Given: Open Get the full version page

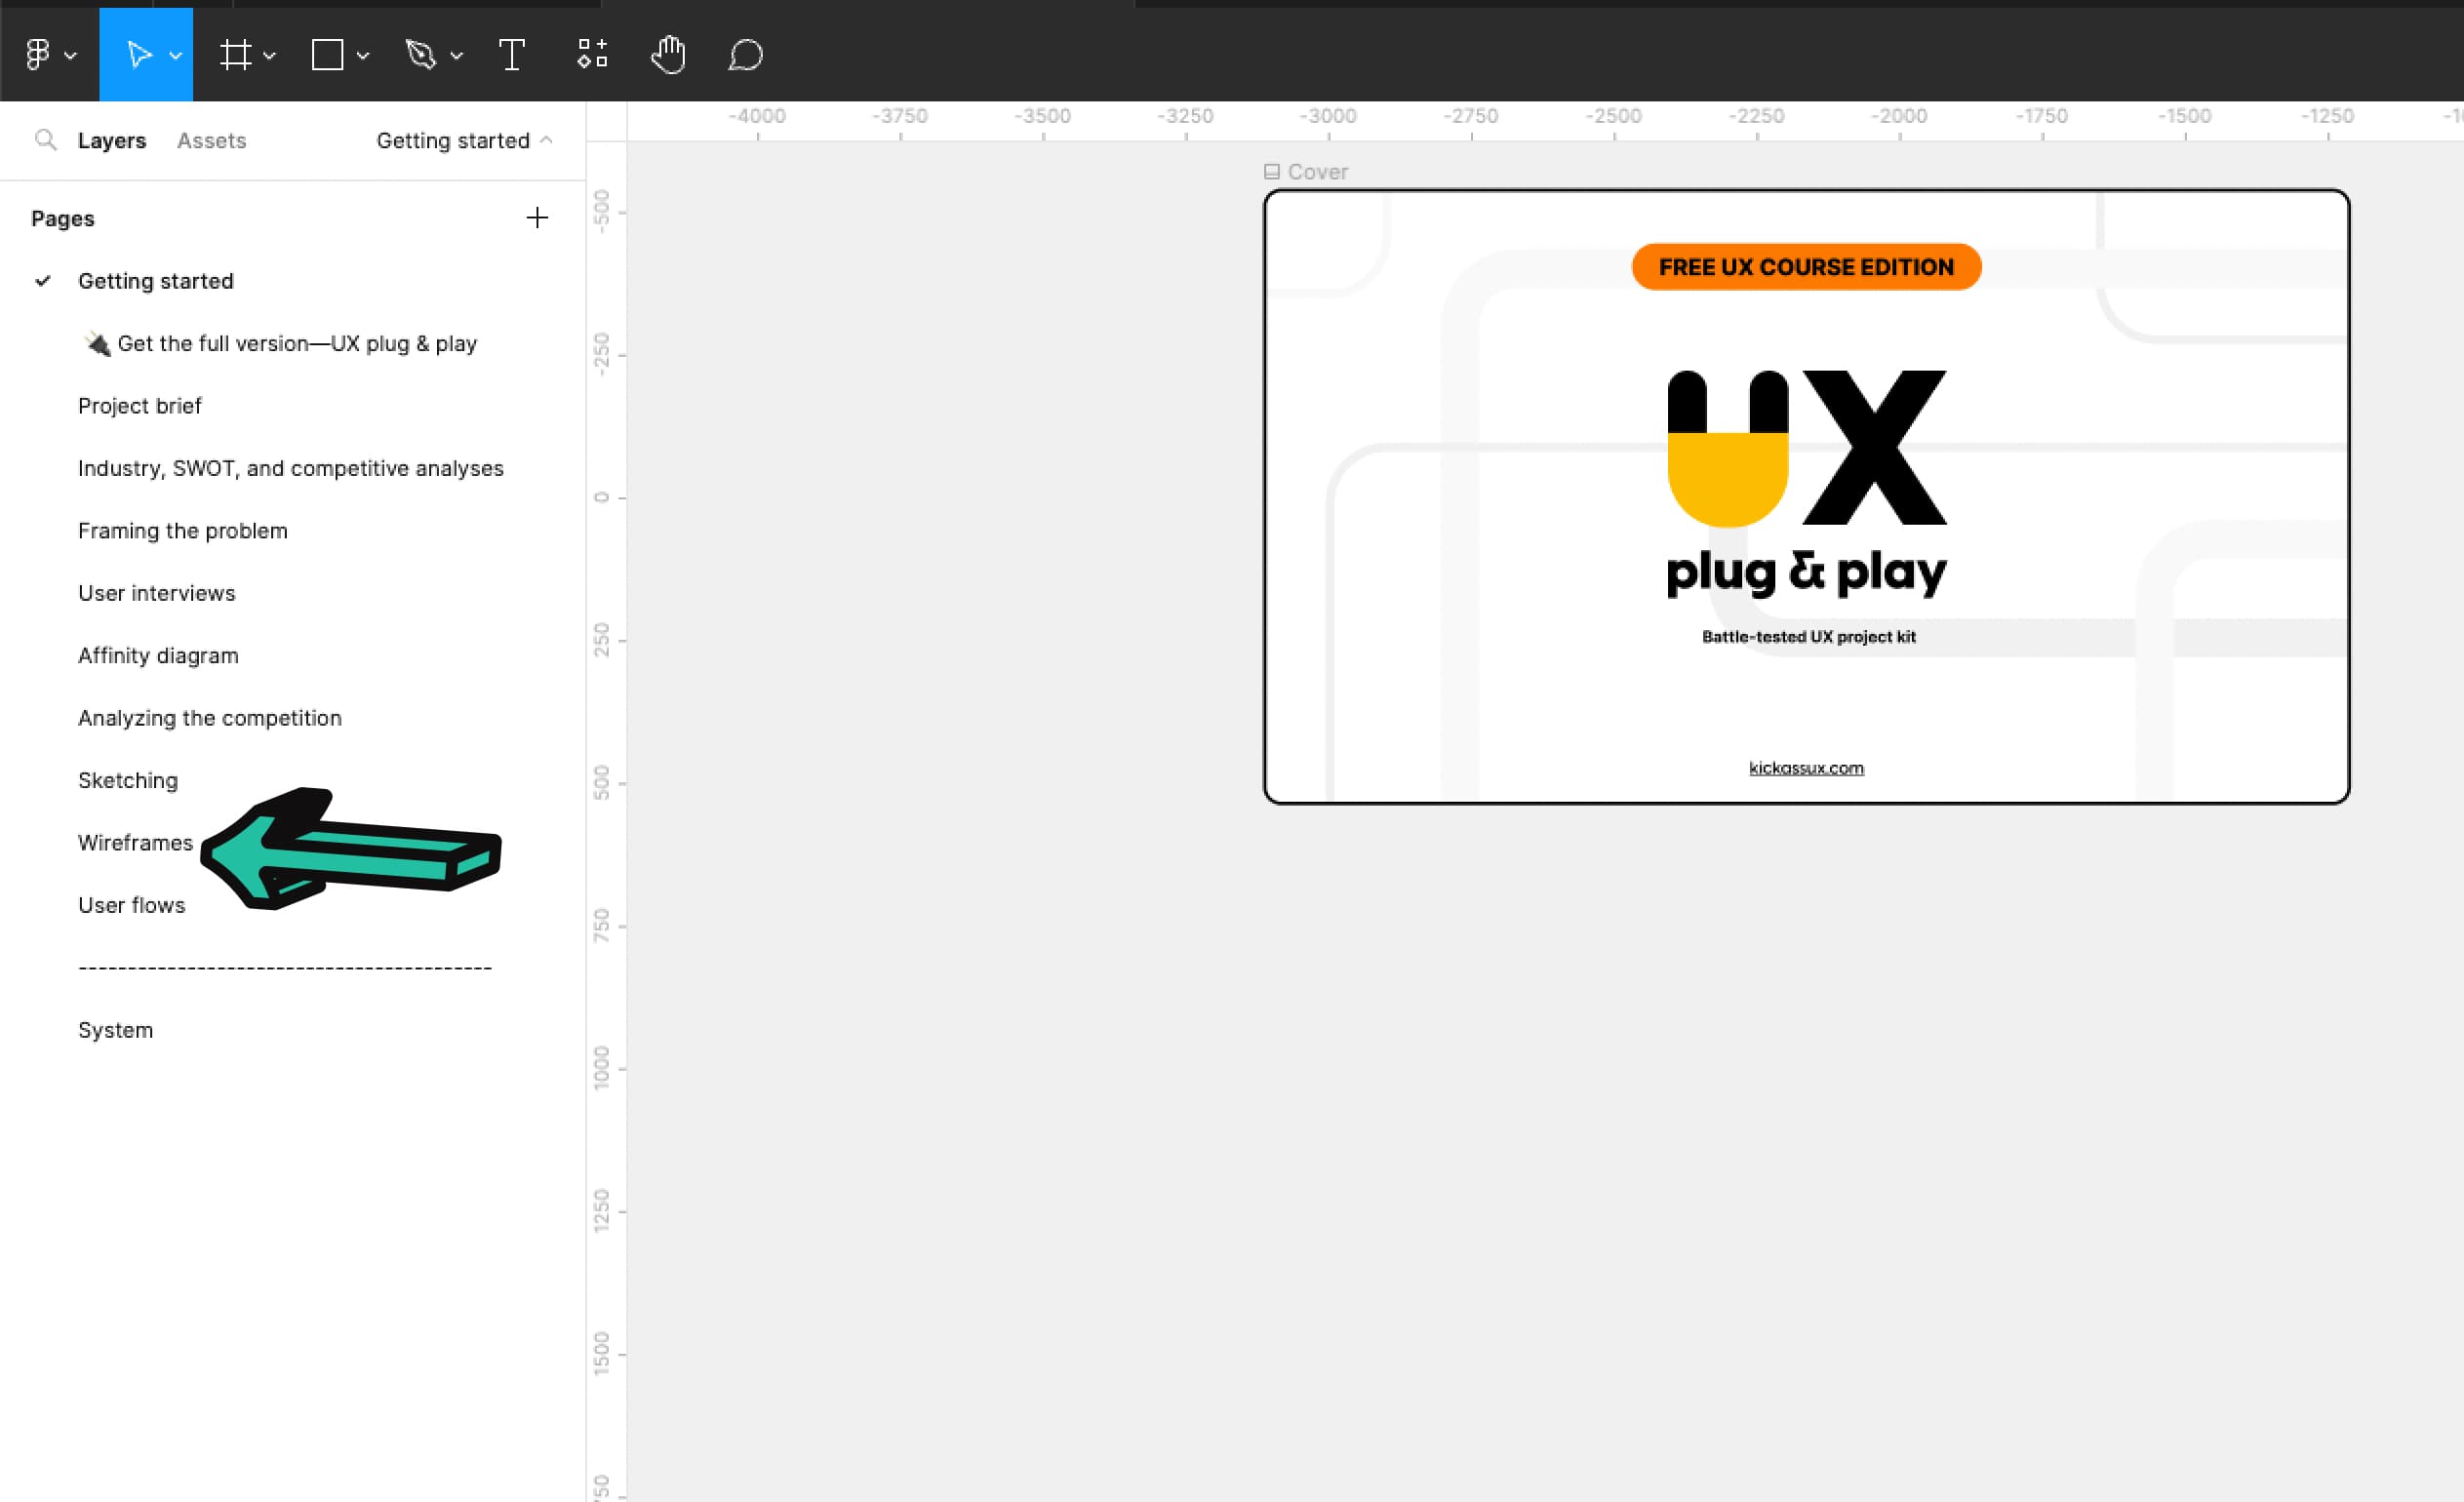Looking at the screenshot, I should pyautogui.click(x=280, y=343).
